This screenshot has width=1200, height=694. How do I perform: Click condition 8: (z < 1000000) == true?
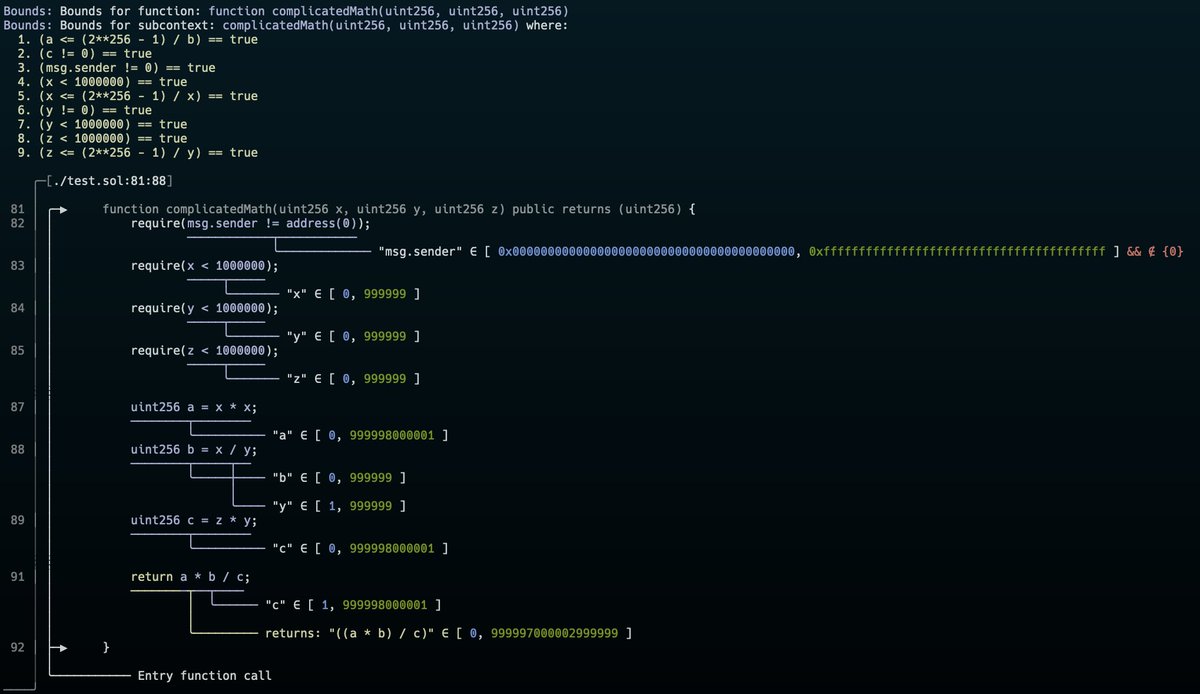click(x=103, y=138)
